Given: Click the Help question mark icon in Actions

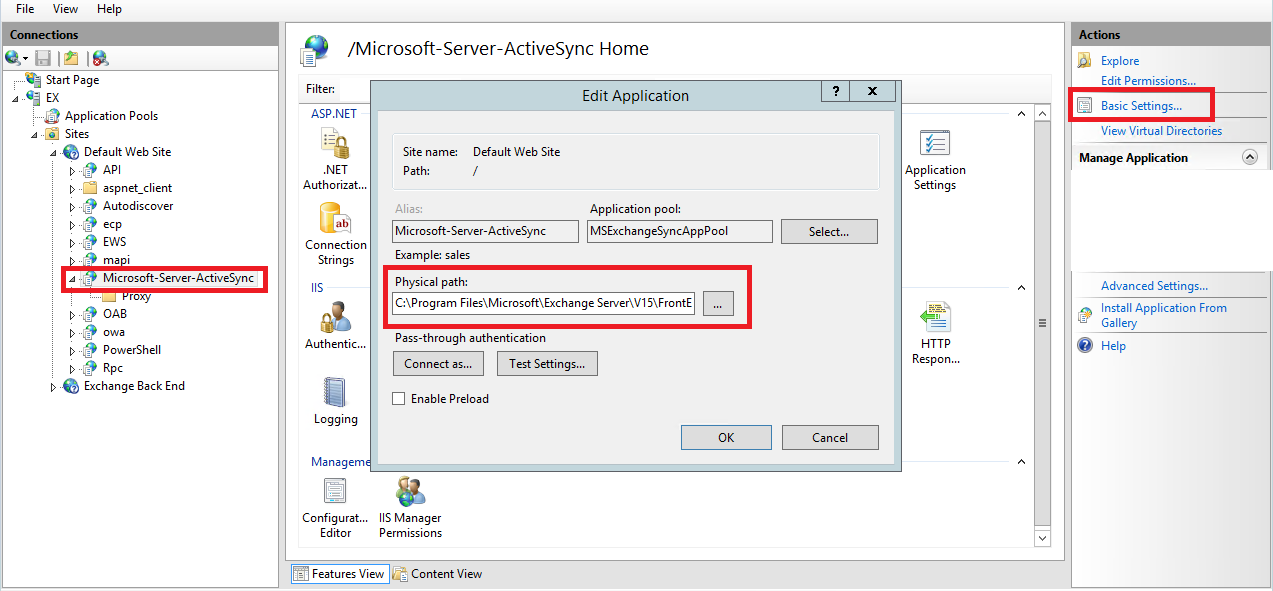Looking at the screenshot, I should click(x=1085, y=346).
